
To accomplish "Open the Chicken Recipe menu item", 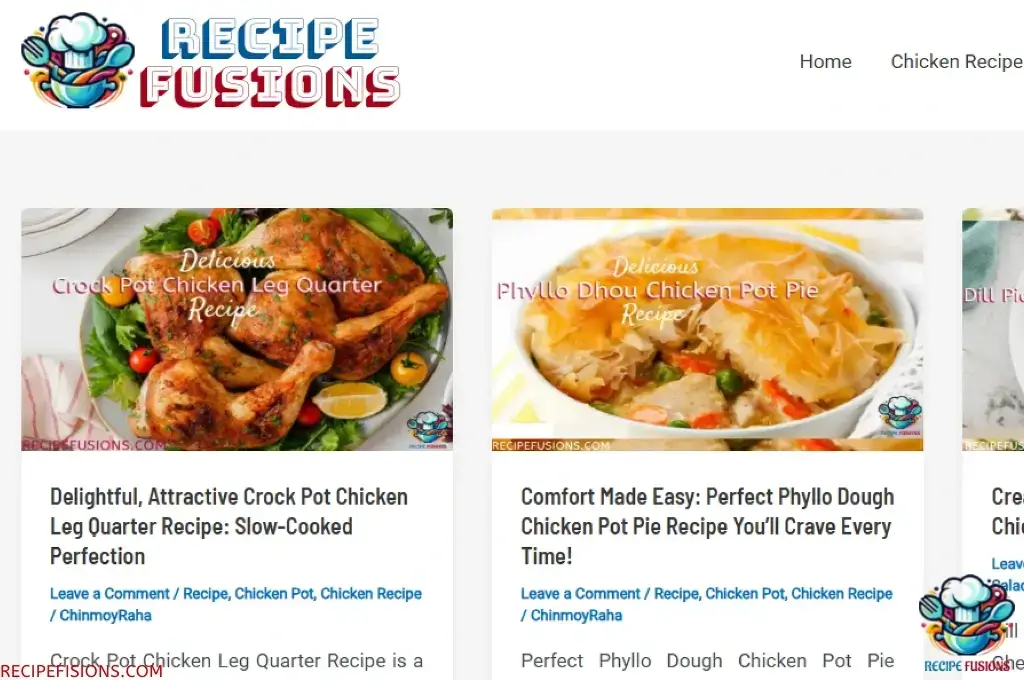I will [x=957, y=61].
